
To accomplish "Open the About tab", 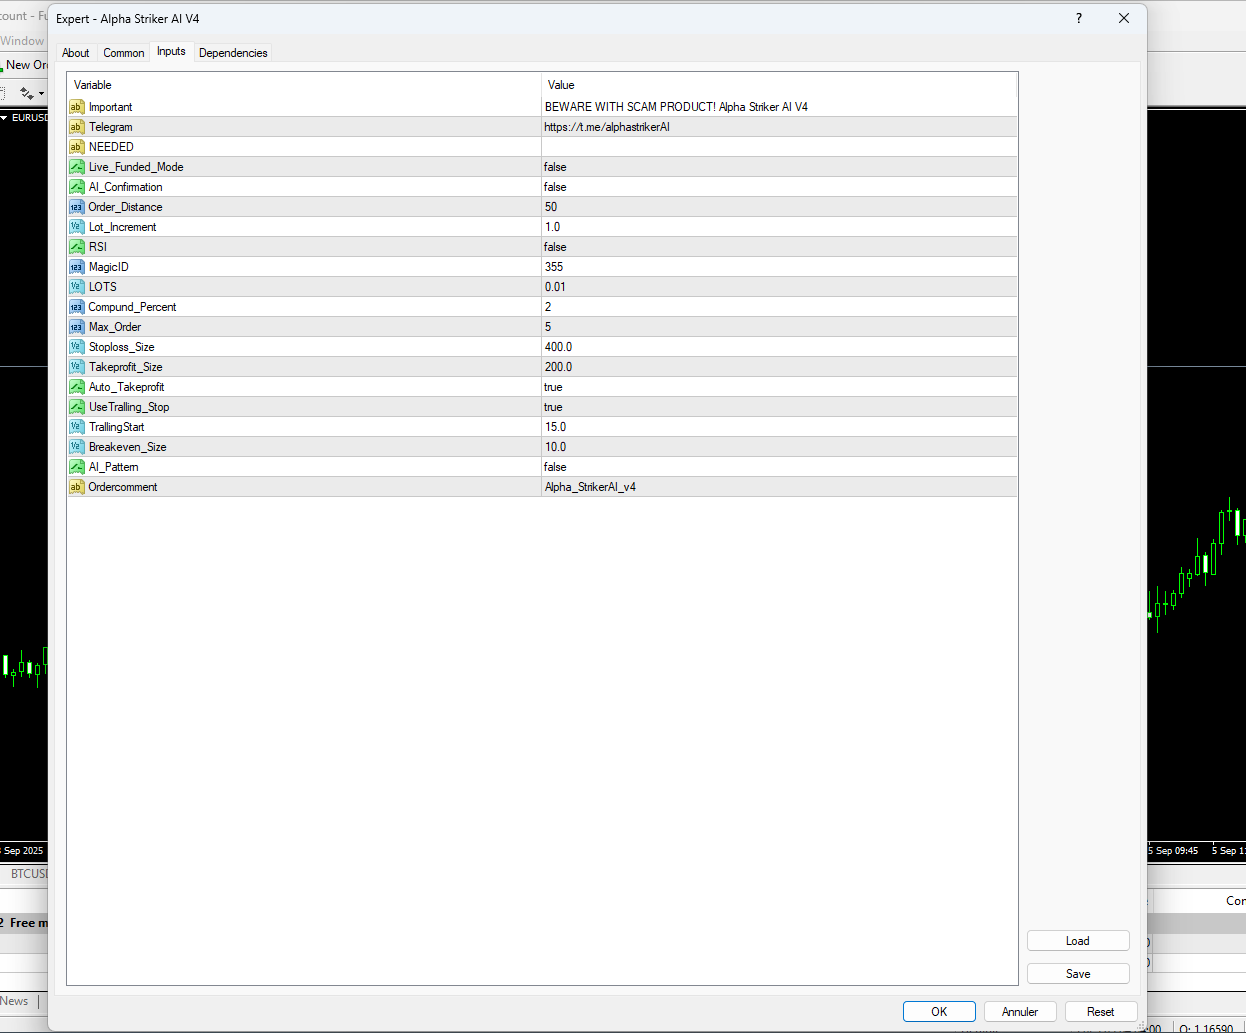I will click(x=76, y=53).
